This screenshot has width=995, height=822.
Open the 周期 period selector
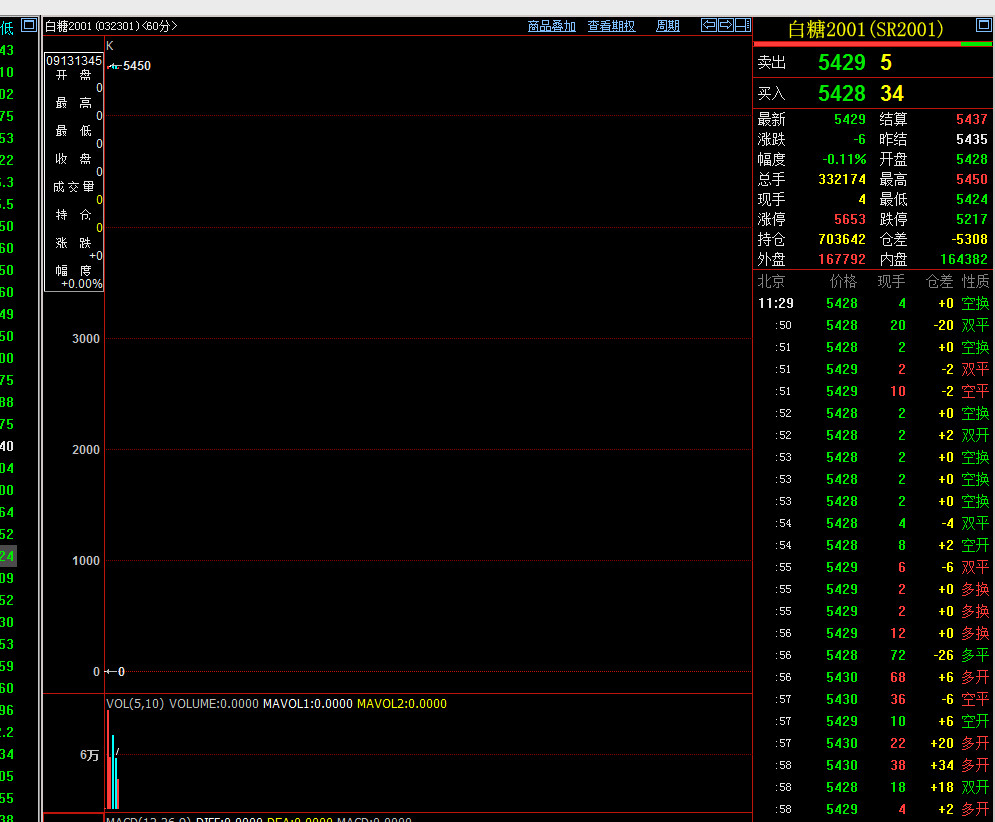click(x=667, y=26)
